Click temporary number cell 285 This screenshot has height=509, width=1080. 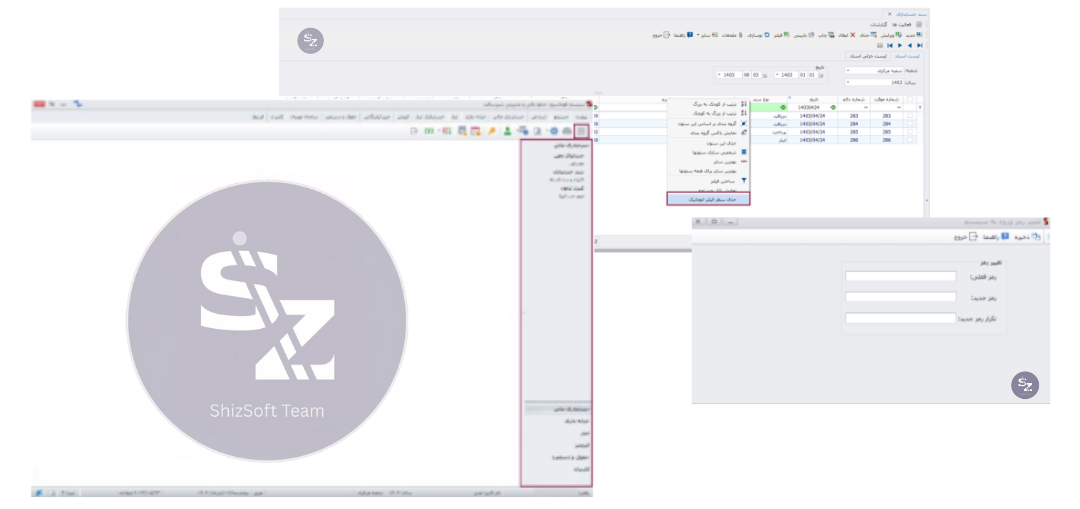(x=886, y=132)
